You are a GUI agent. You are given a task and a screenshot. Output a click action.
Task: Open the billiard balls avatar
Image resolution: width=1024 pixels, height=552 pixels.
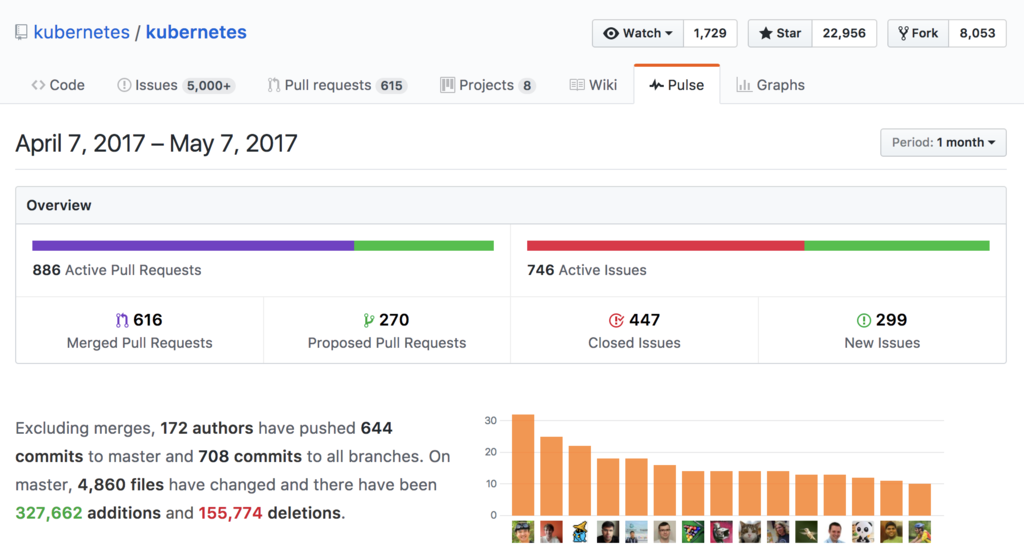click(x=693, y=532)
